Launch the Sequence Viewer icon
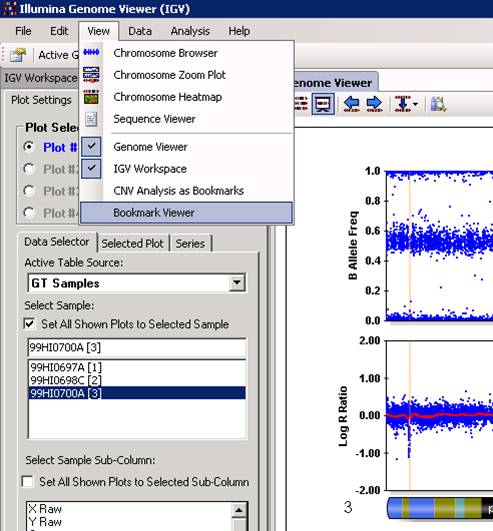The width and height of the screenshot is (493, 531). pyautogui.click(x=91, y=119)
